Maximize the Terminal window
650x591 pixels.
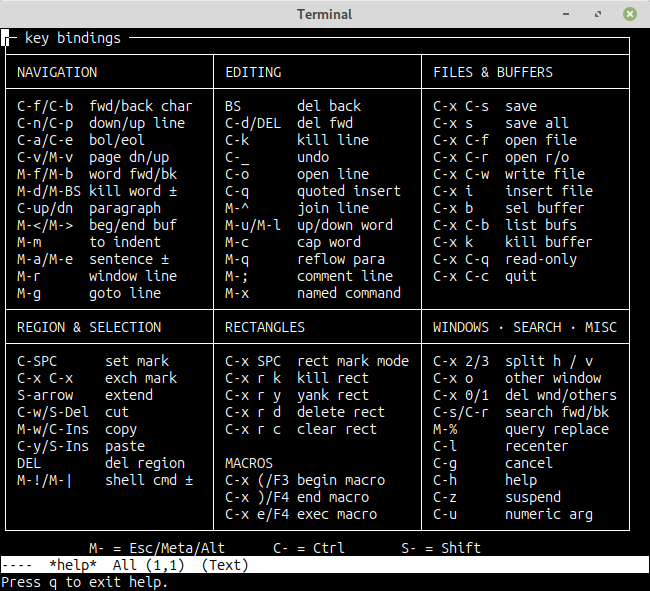(x=598, y=14)
